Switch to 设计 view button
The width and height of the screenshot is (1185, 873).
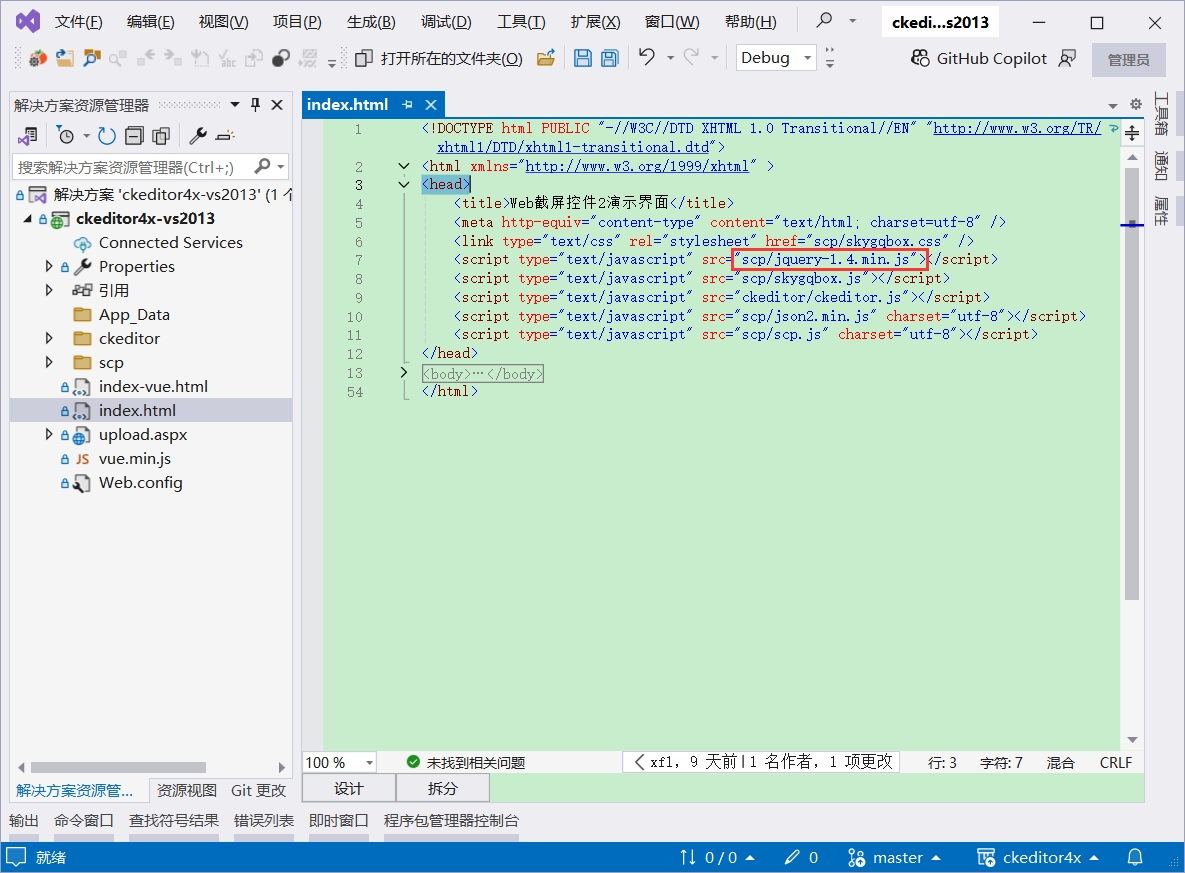pyautogui.click(x=349, y=788)
